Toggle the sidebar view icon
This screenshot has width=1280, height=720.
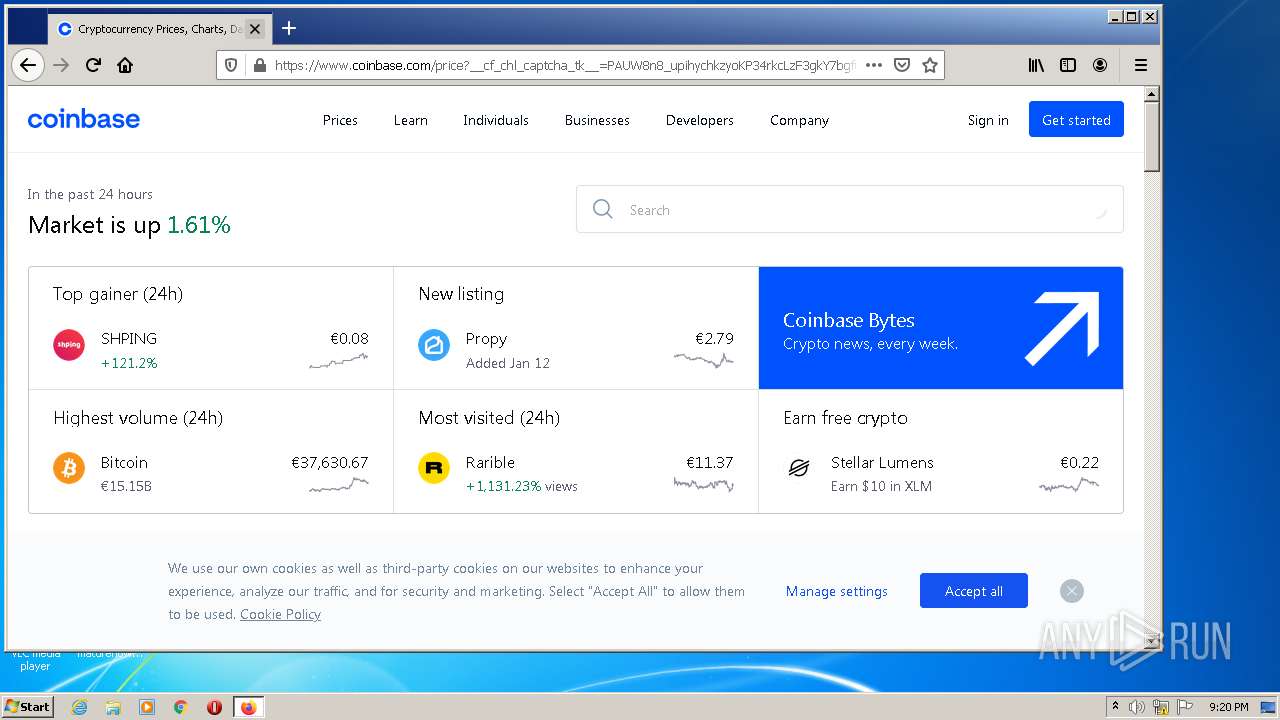click(x=1068, y=65)
